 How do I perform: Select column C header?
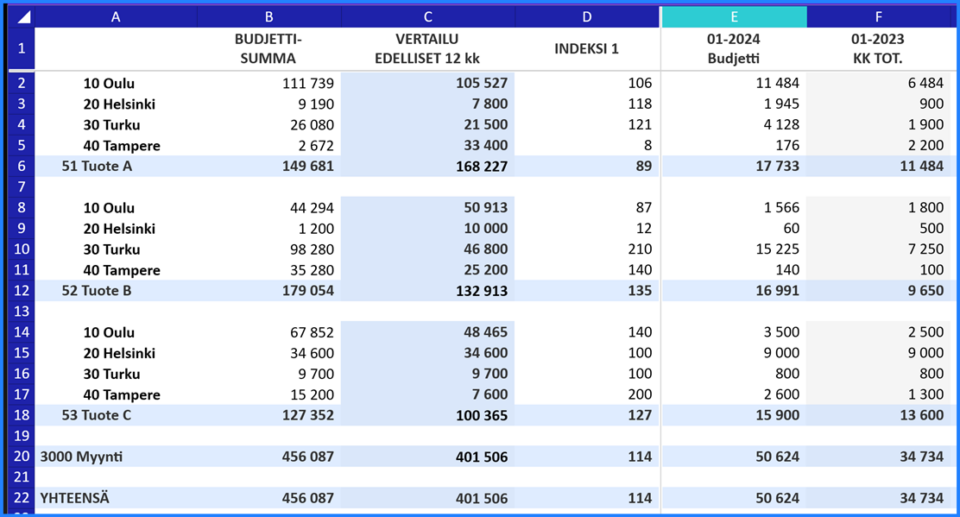tap(428, 17)
